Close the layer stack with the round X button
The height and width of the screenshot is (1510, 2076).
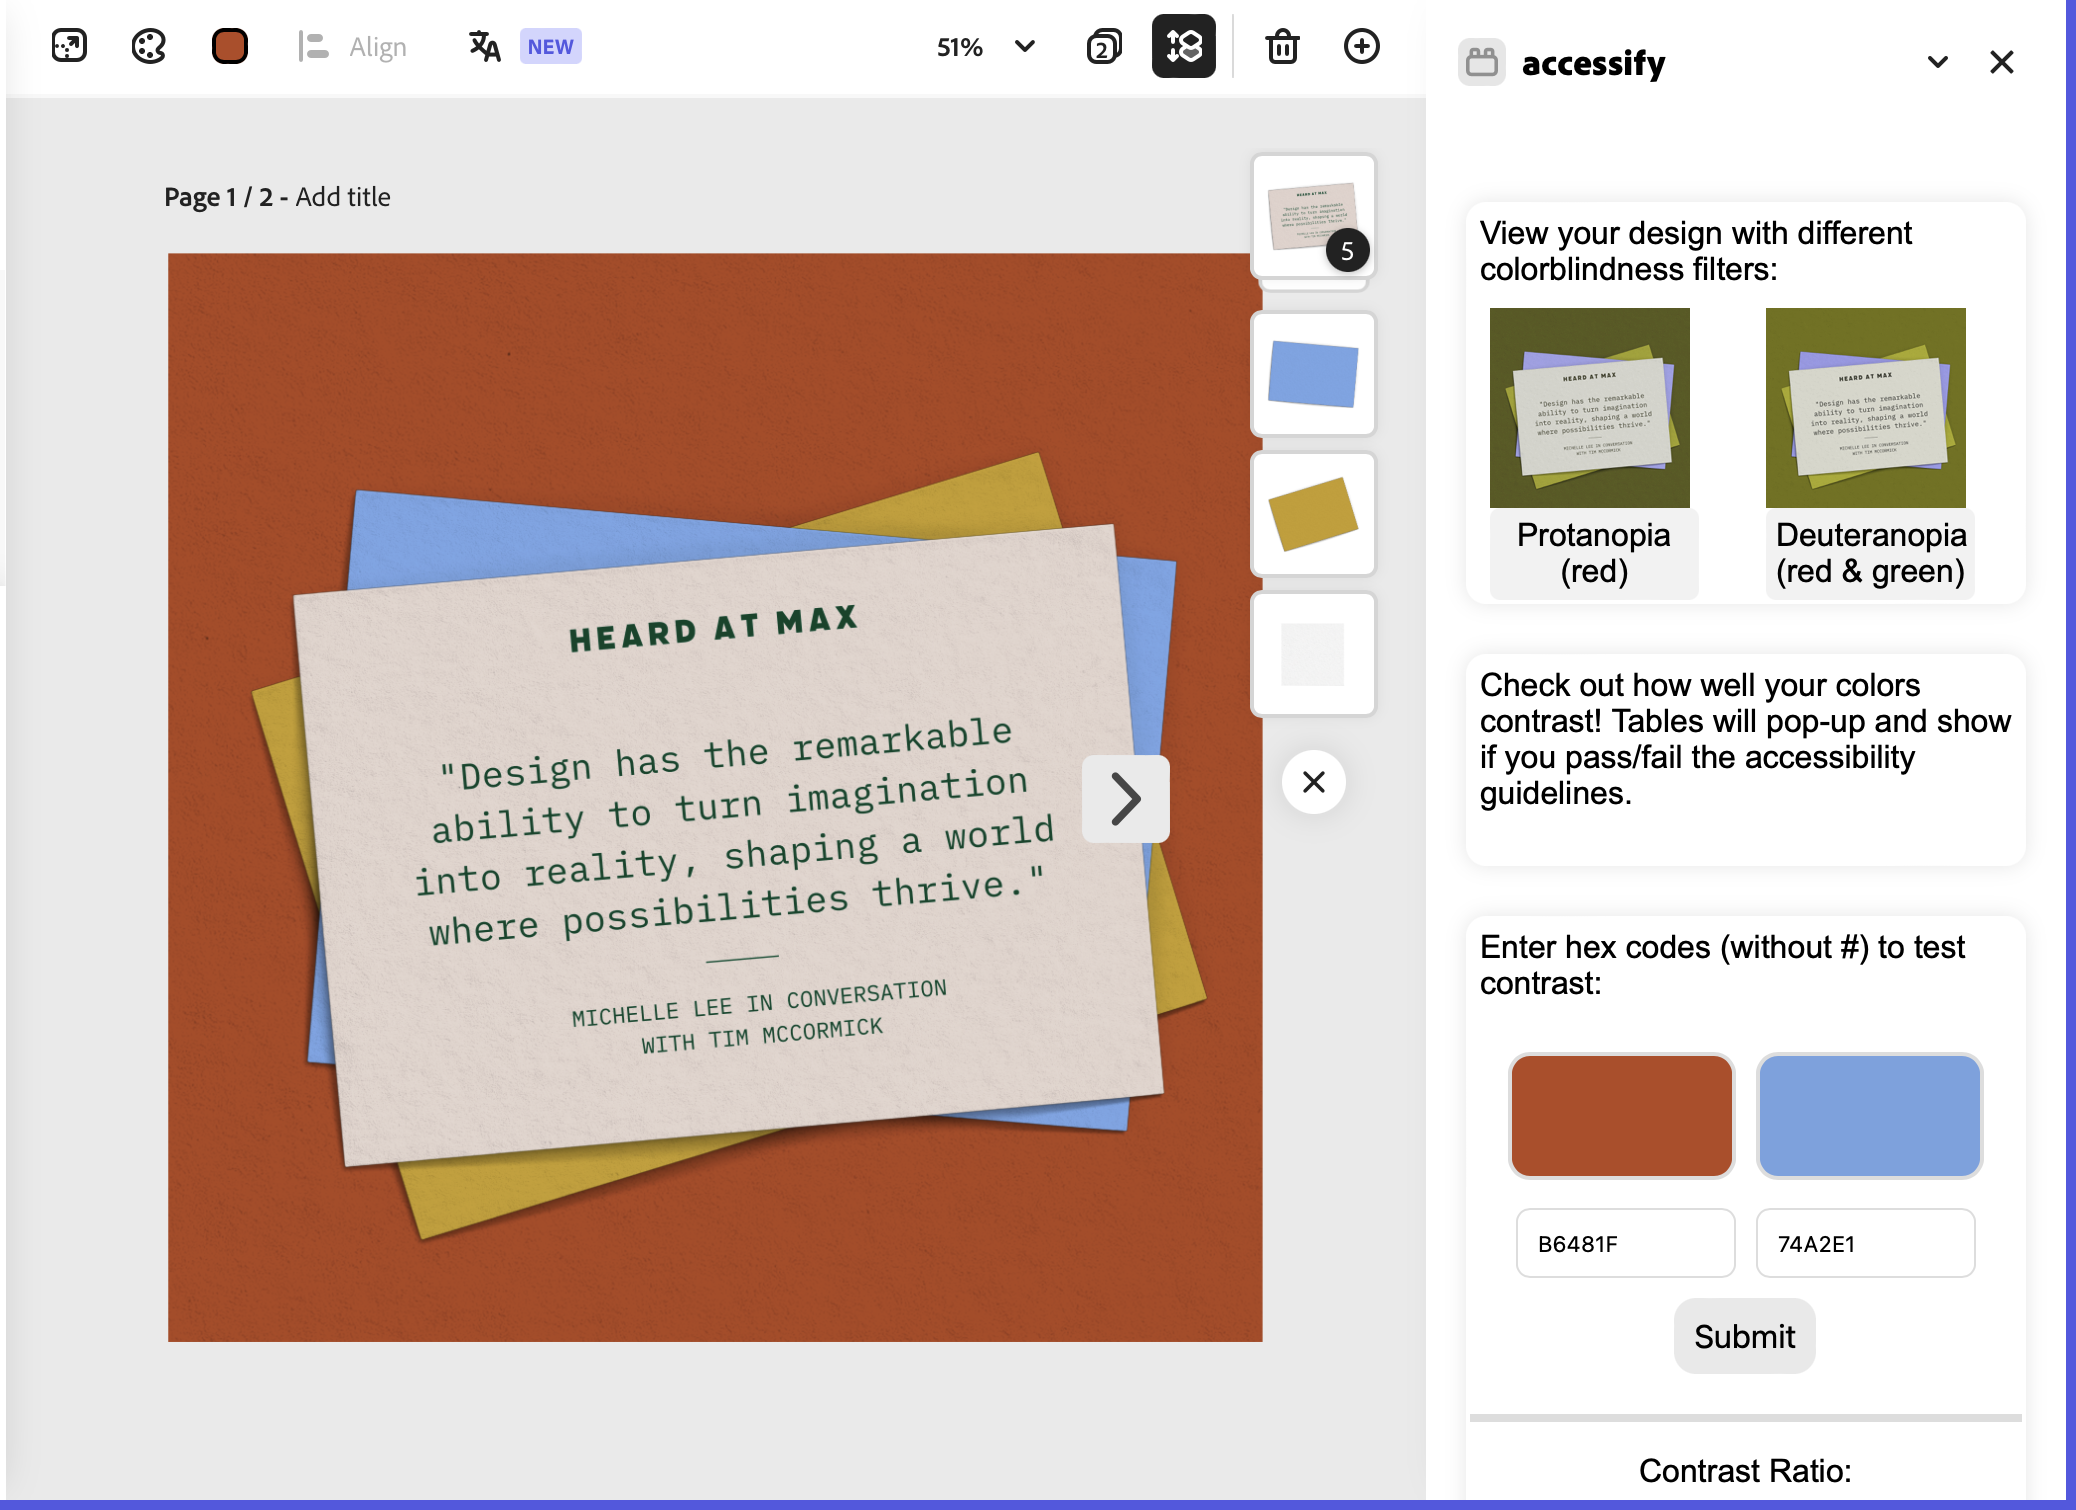pyautogui.click(x=1313, y=782)
